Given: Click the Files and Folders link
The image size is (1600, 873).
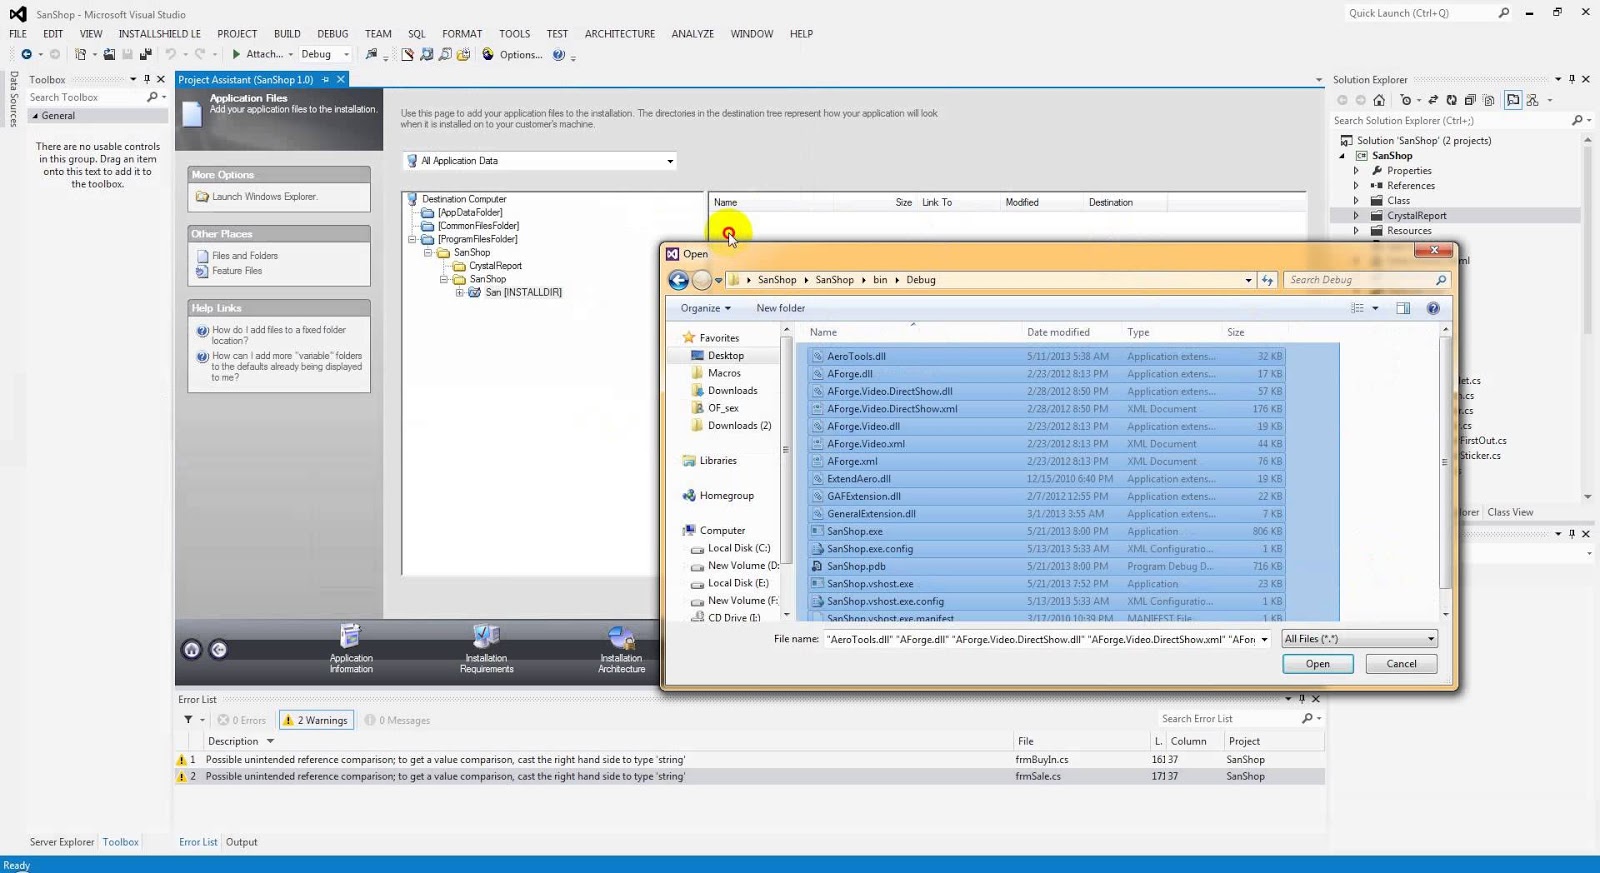Looking at the screenshot, I should point(245,256).
